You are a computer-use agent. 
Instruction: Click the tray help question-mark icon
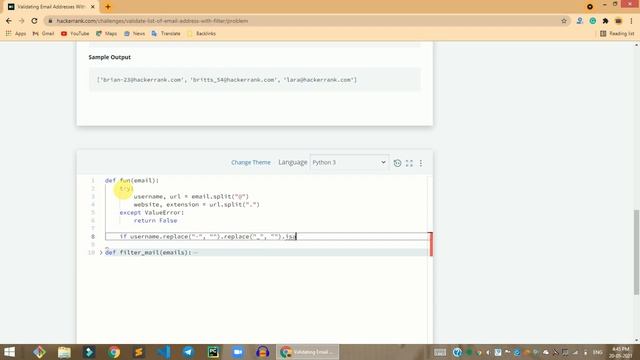tap(457, 352)
